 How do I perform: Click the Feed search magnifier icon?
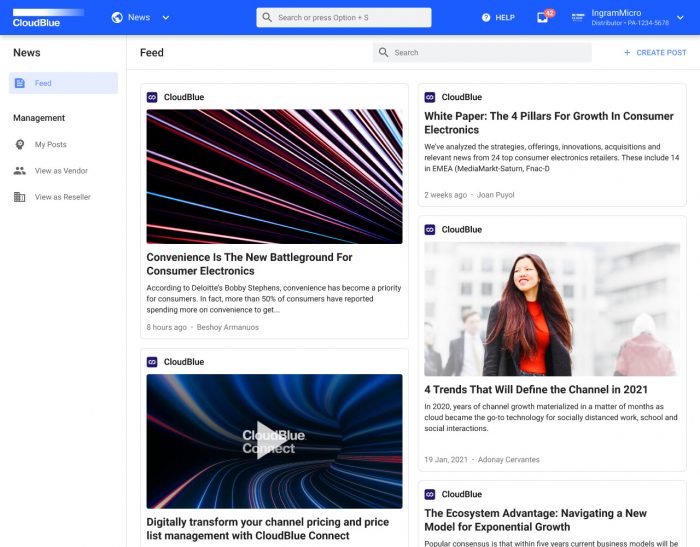point(383,52)
